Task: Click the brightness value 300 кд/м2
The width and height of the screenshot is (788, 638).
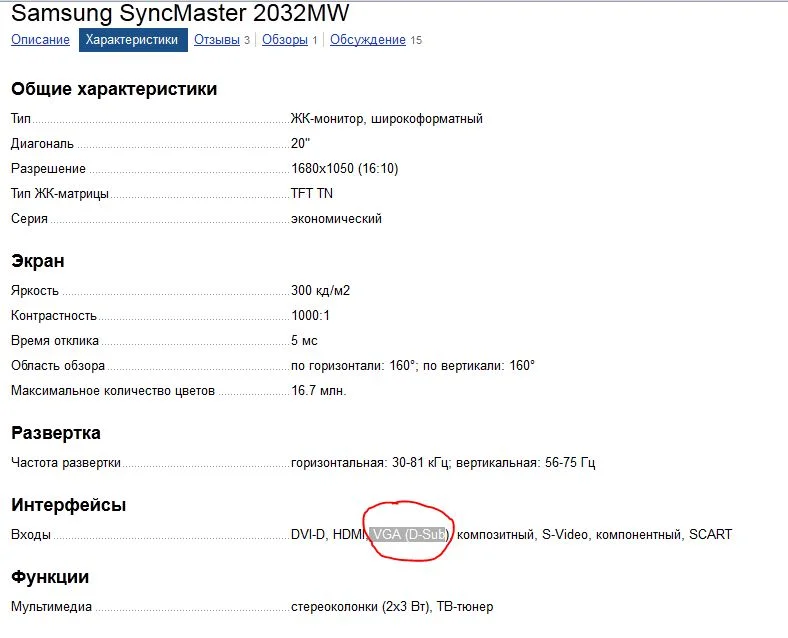Action: [320, 290]
